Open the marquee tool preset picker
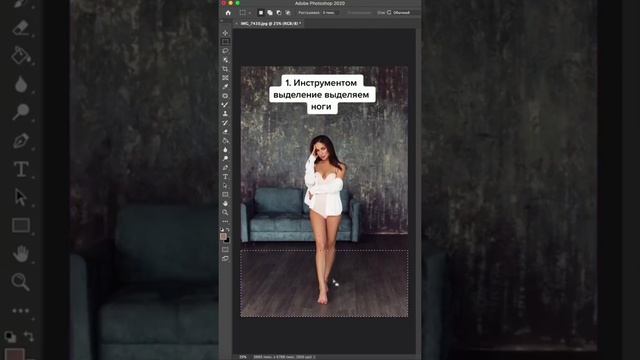The width and height of the screenshot is (640, 360). click(245, 13)
